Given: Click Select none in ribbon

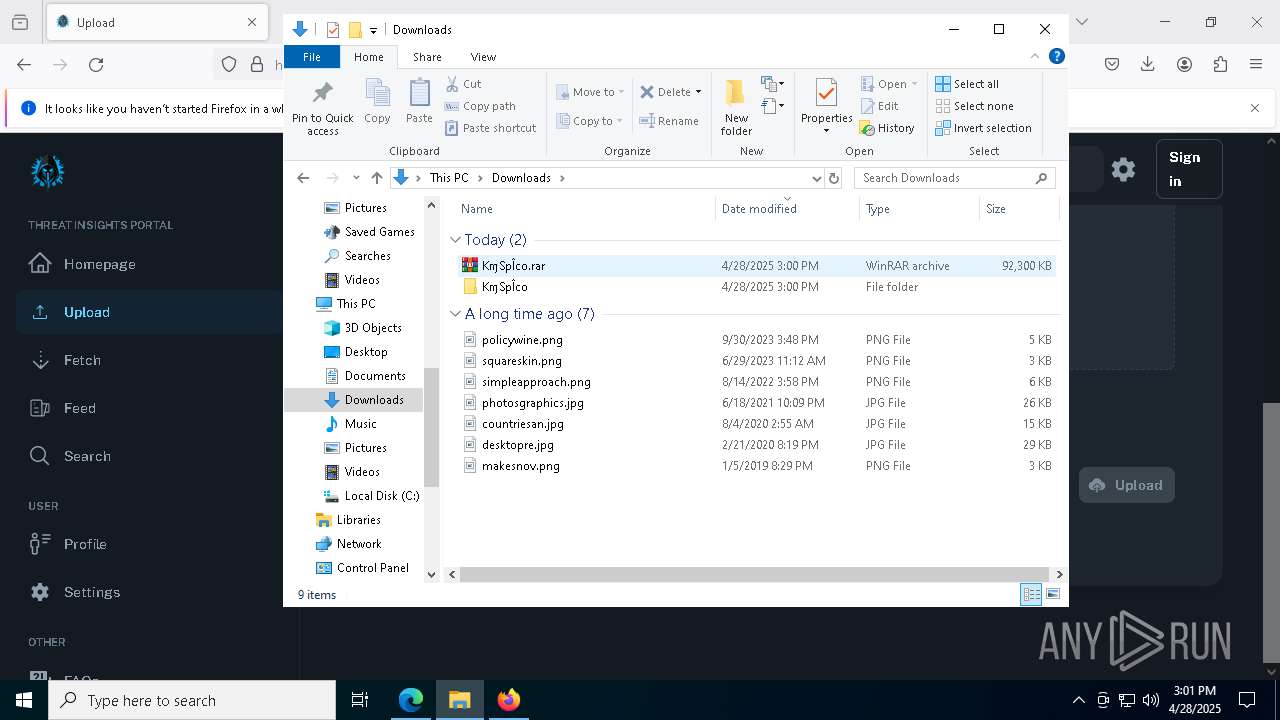Looking at the screenshot, I should point(974,106).
